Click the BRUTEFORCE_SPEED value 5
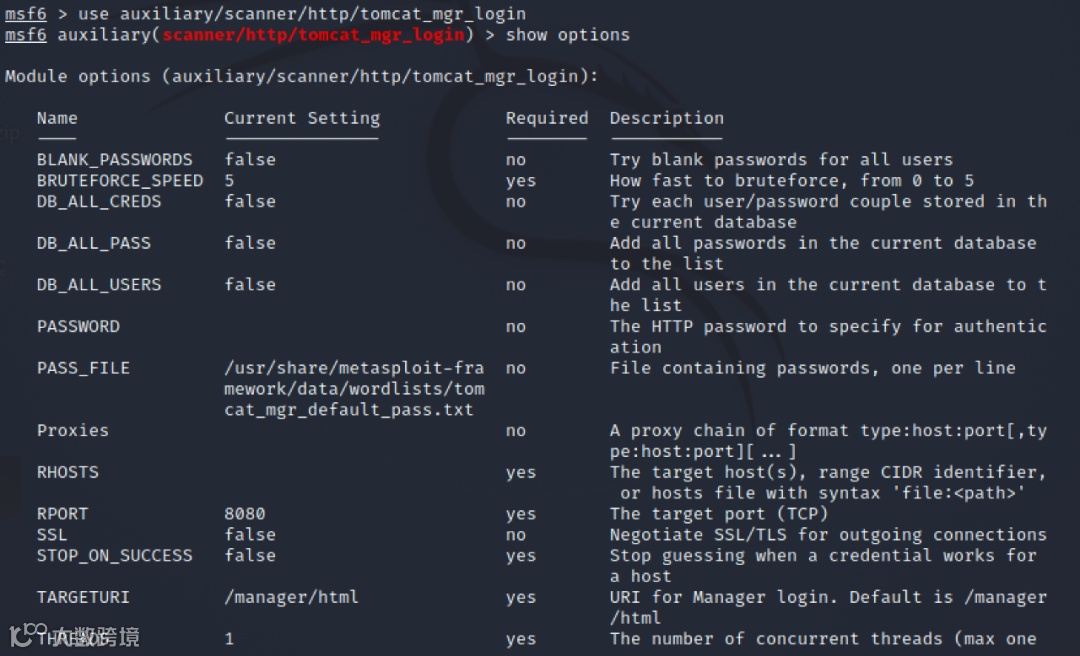This screenshot has width=1080, height=656. coord(230,181)
